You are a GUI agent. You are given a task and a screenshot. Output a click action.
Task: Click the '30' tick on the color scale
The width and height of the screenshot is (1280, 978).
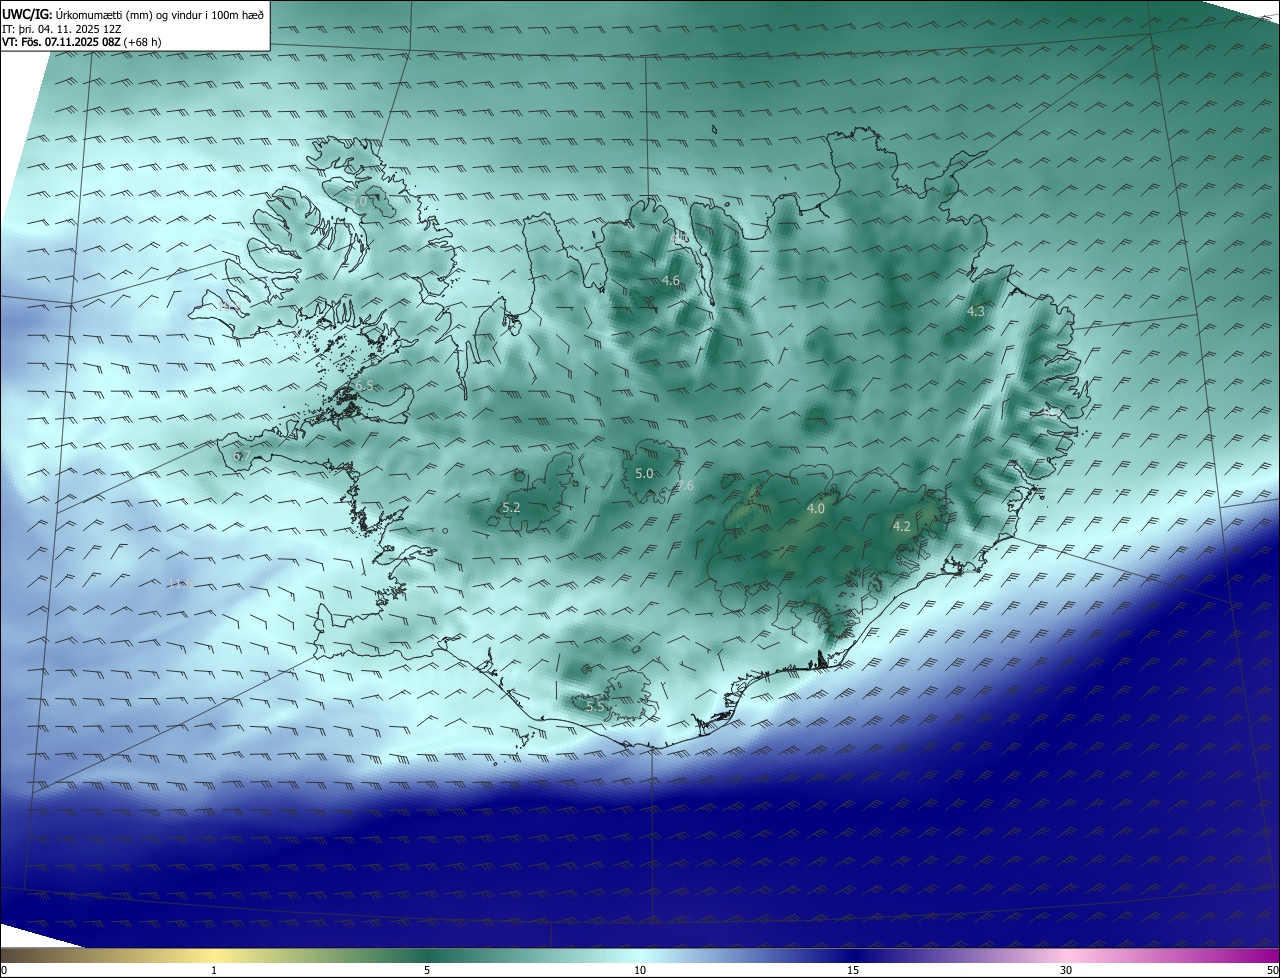point(1066,971)
